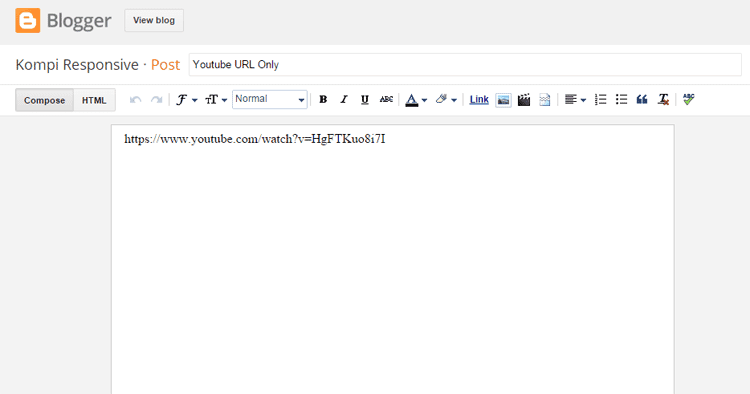Click the YouTube URL text in editor
This screenshot has height=394, width=750.
tap(254, 139)
